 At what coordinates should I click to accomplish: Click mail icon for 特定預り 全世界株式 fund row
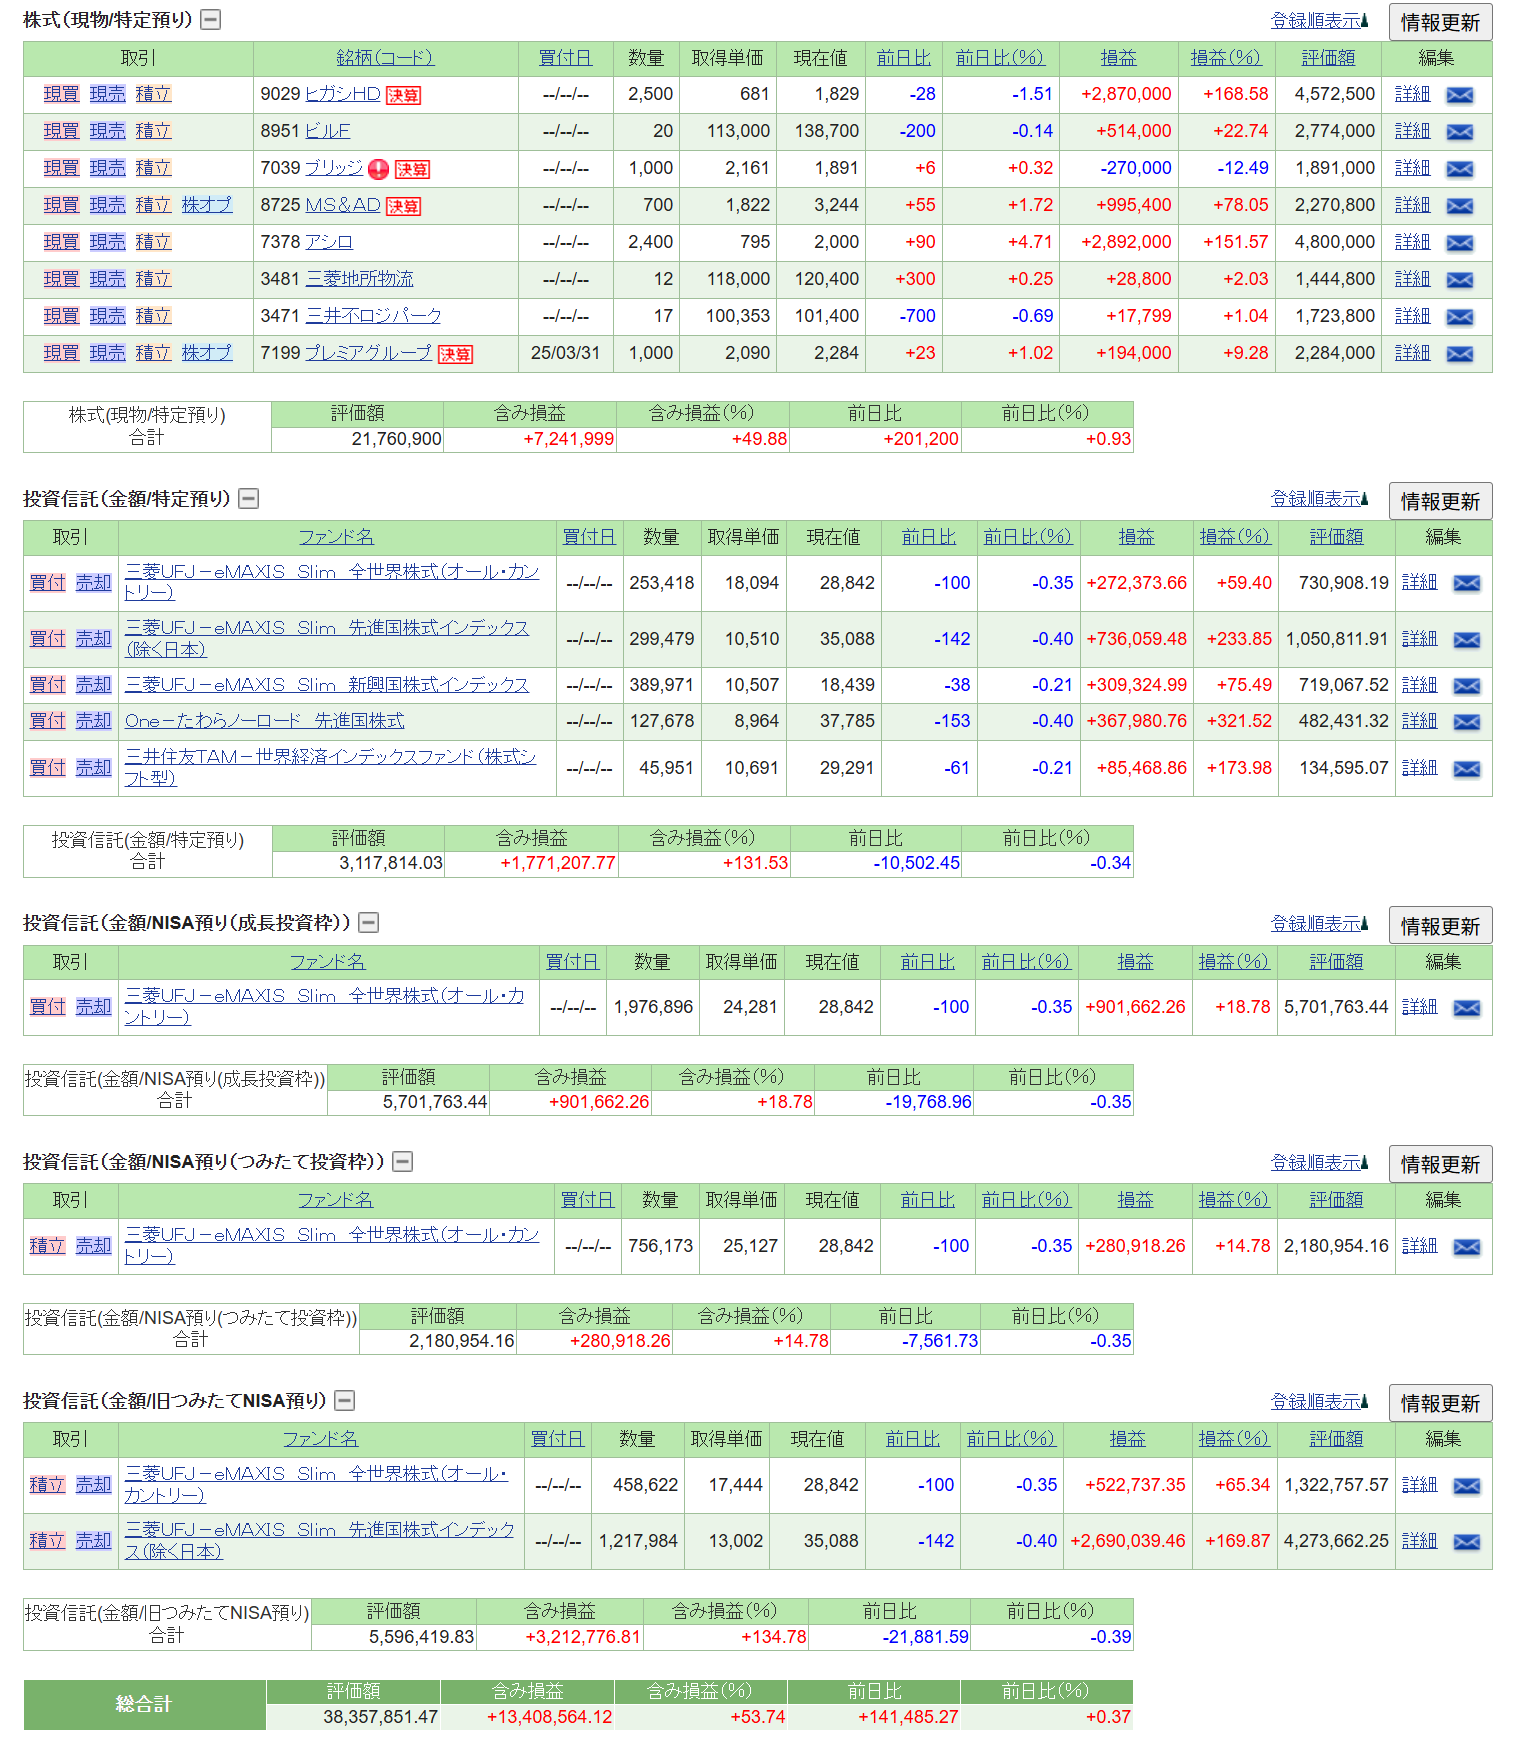[1466, 584]
